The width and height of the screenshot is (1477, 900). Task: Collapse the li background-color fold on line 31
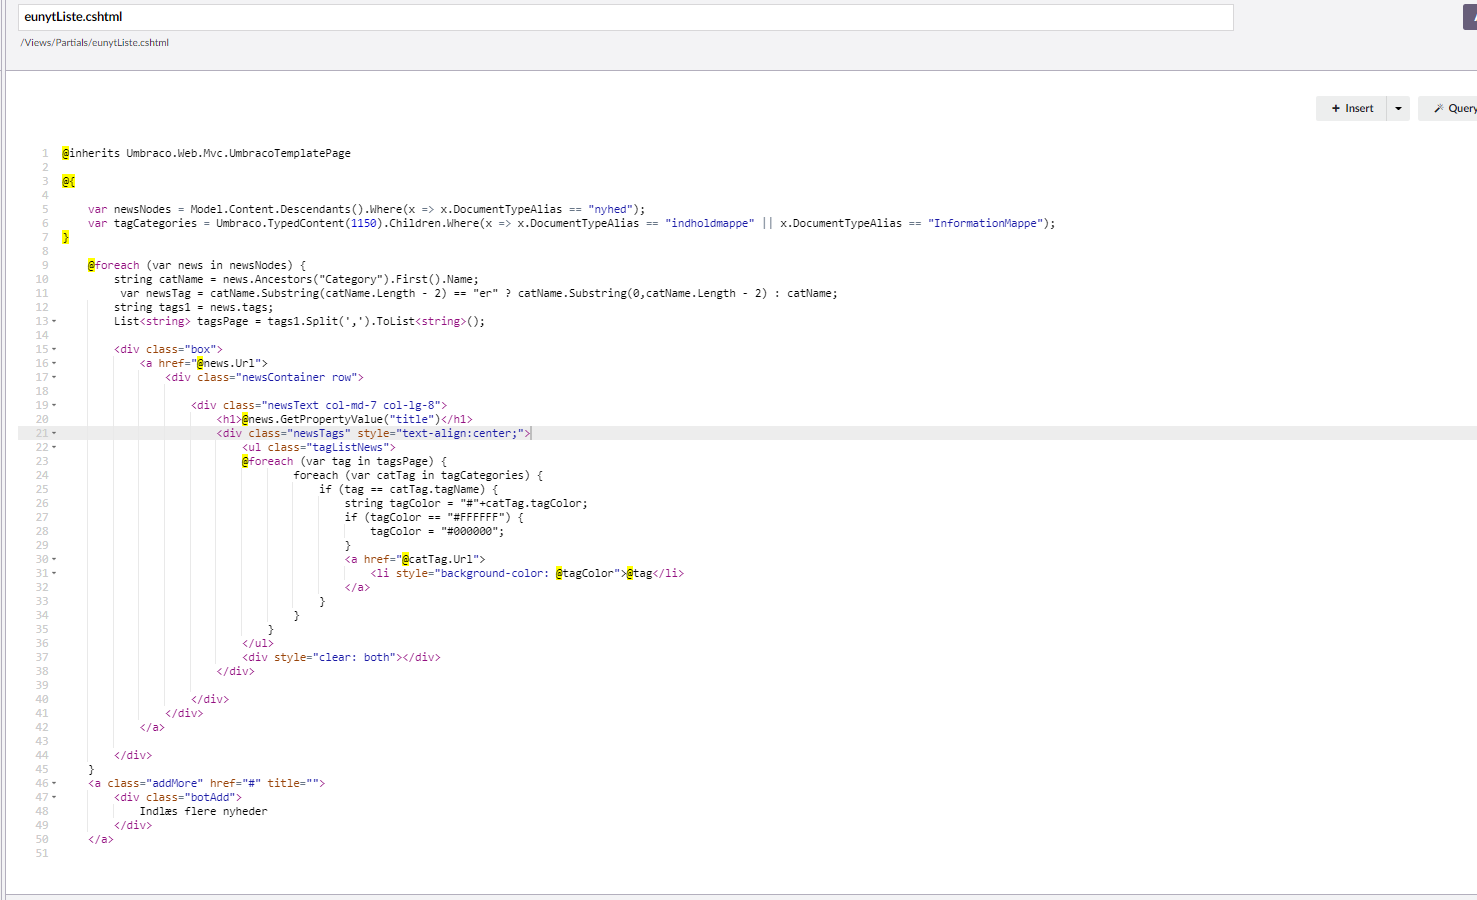(x=54, y=573)
